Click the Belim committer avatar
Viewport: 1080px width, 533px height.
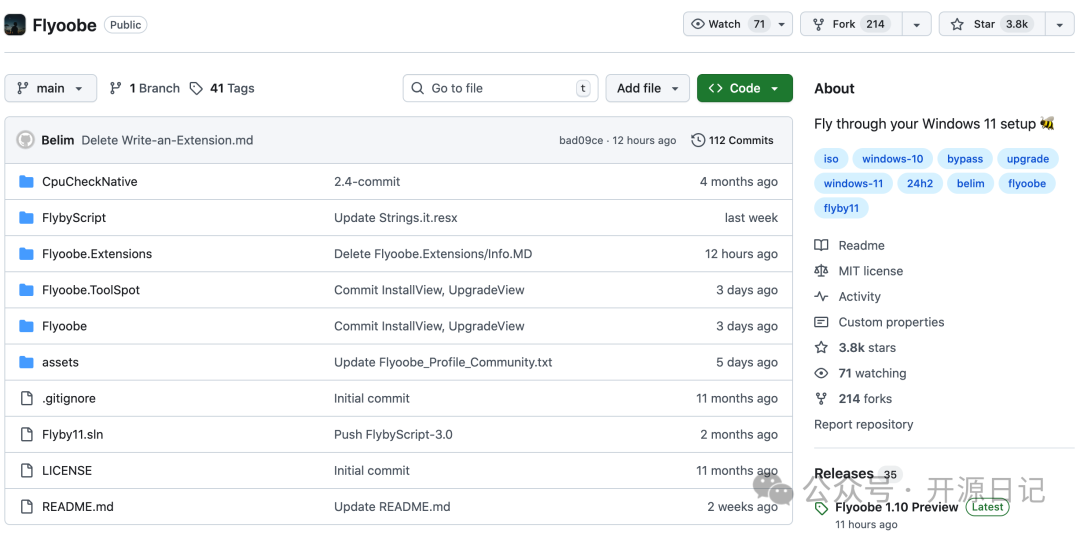pyautogui.click(x=26, y=140)
